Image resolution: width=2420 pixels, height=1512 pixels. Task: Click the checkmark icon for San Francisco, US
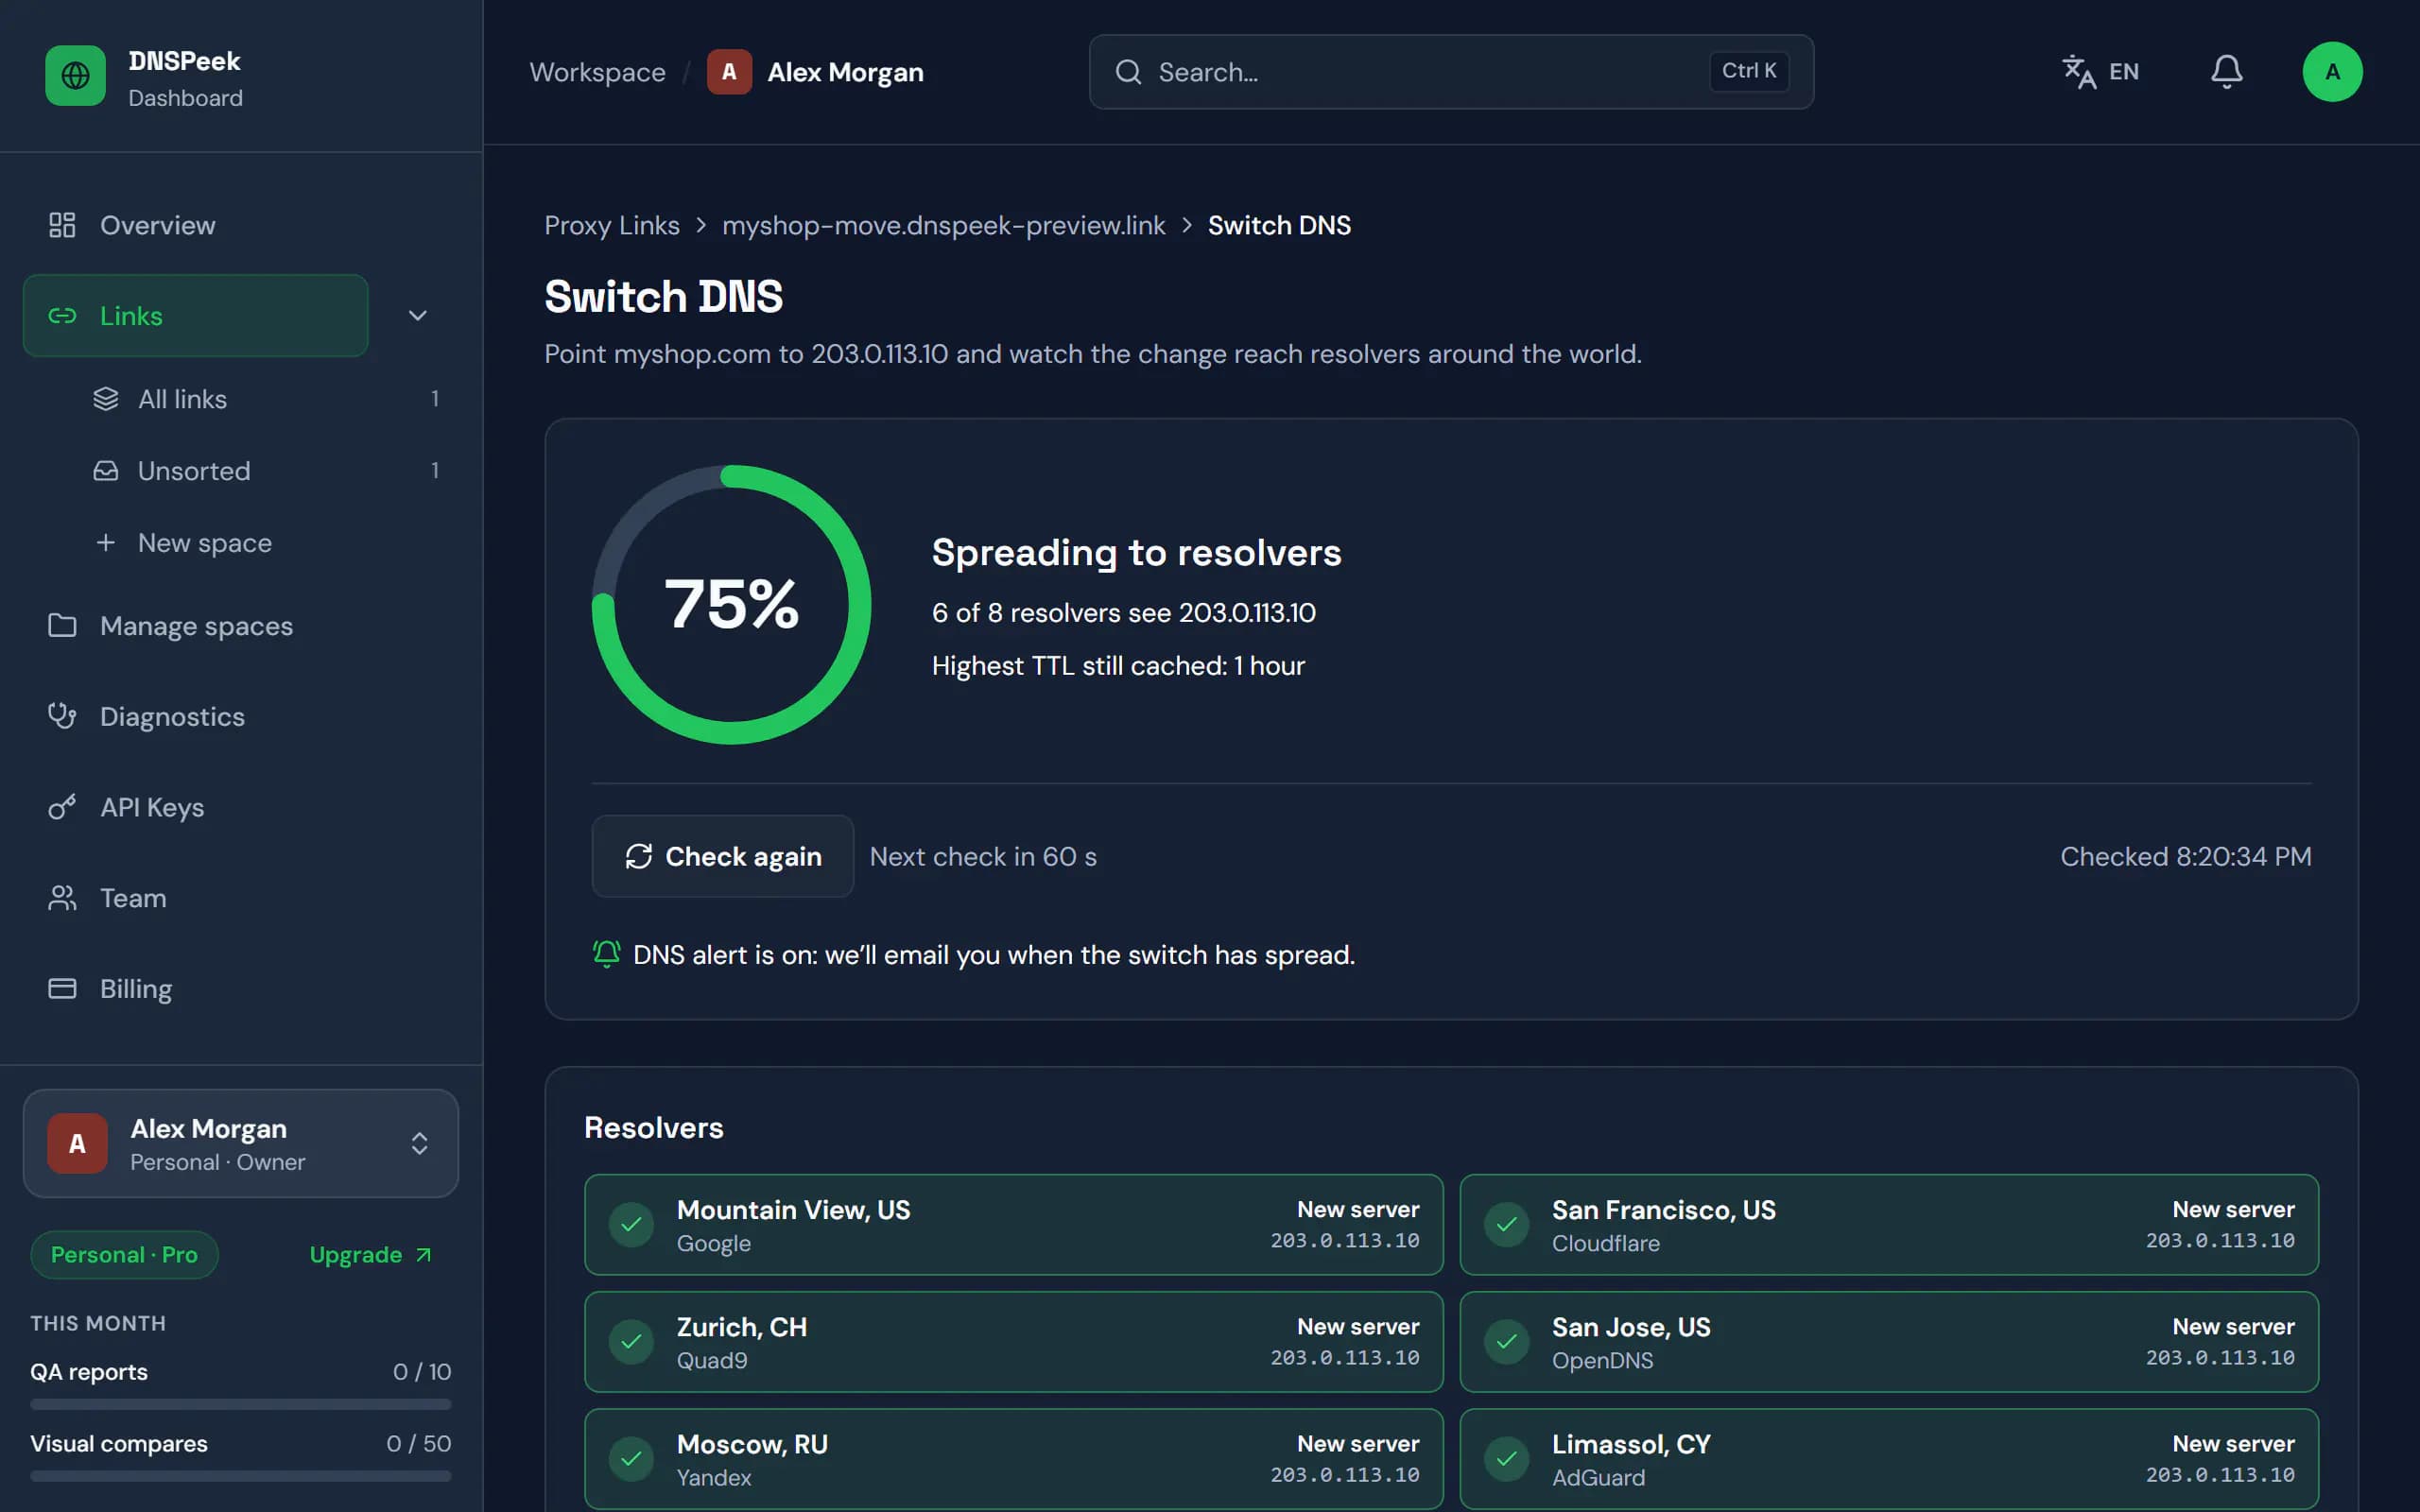pyautogui.click(x=1506, y=1225)
